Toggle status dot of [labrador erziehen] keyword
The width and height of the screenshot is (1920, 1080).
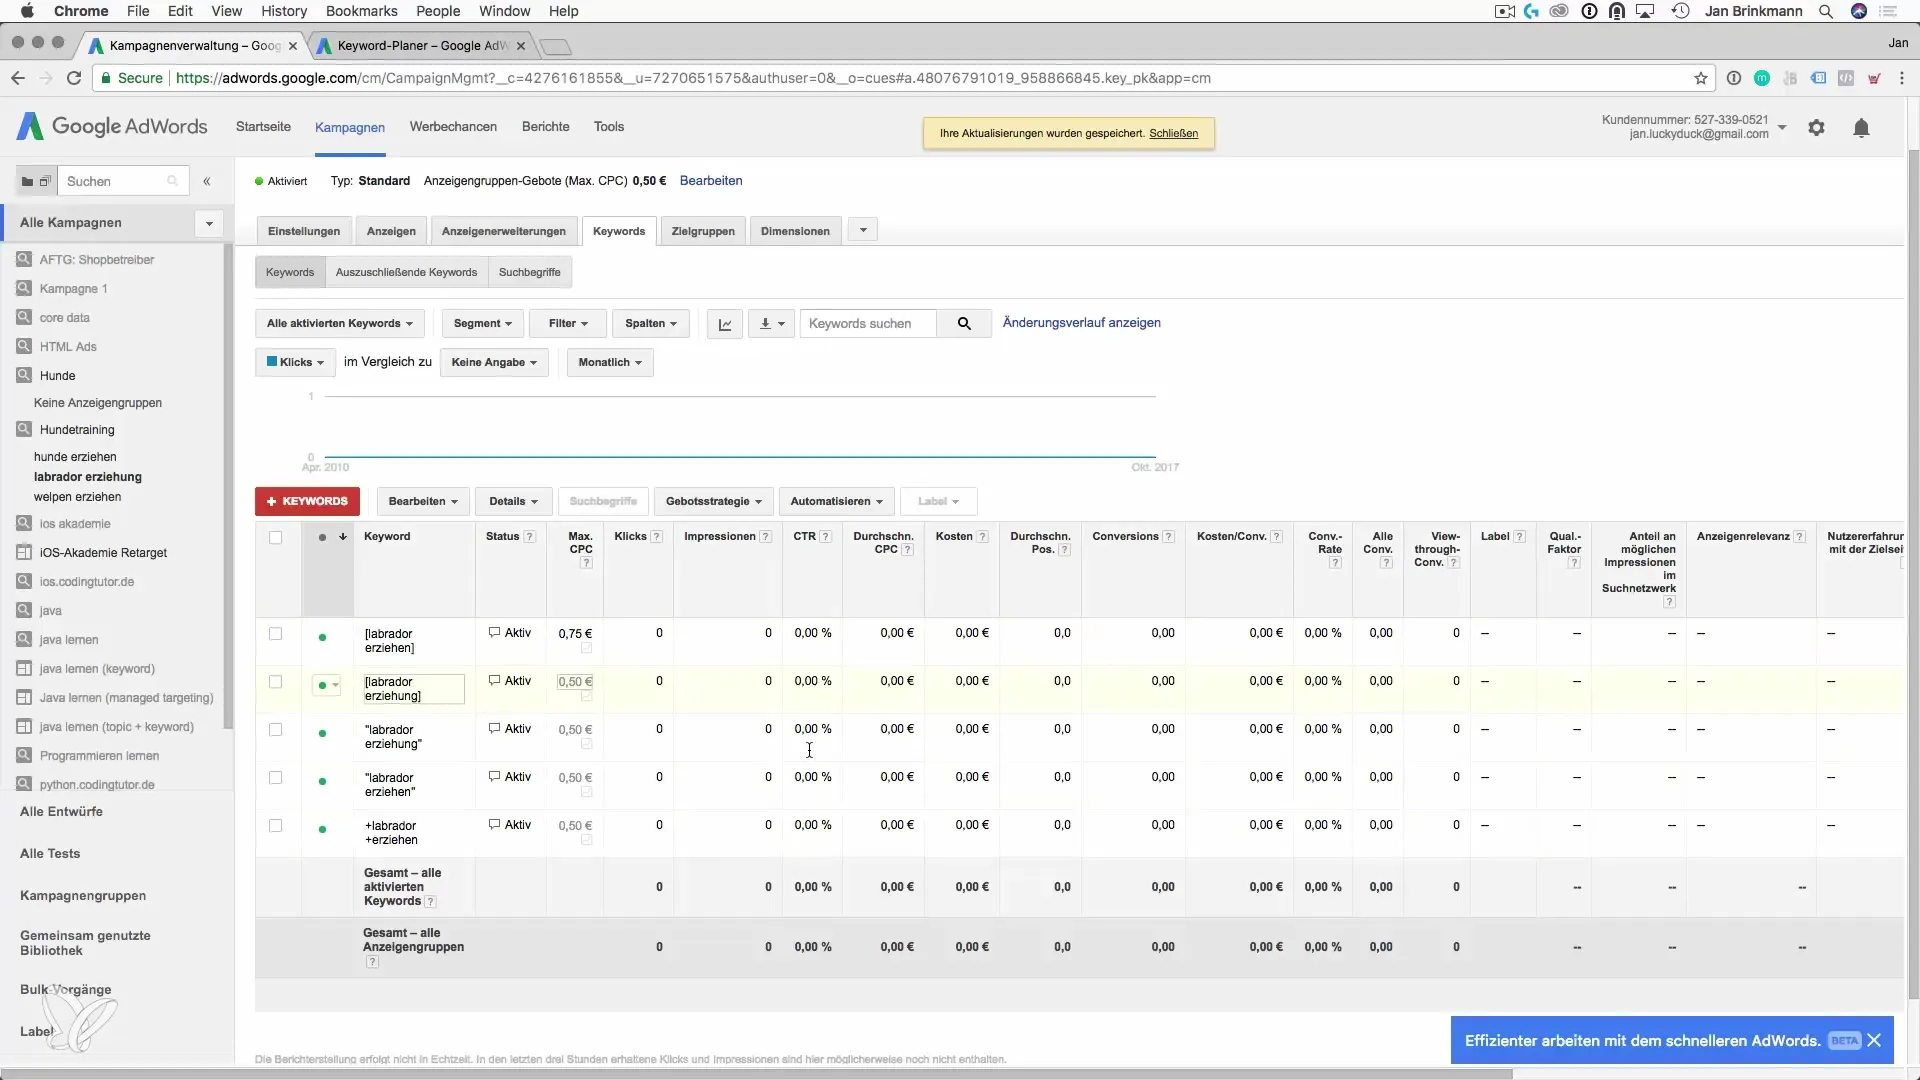322,637
